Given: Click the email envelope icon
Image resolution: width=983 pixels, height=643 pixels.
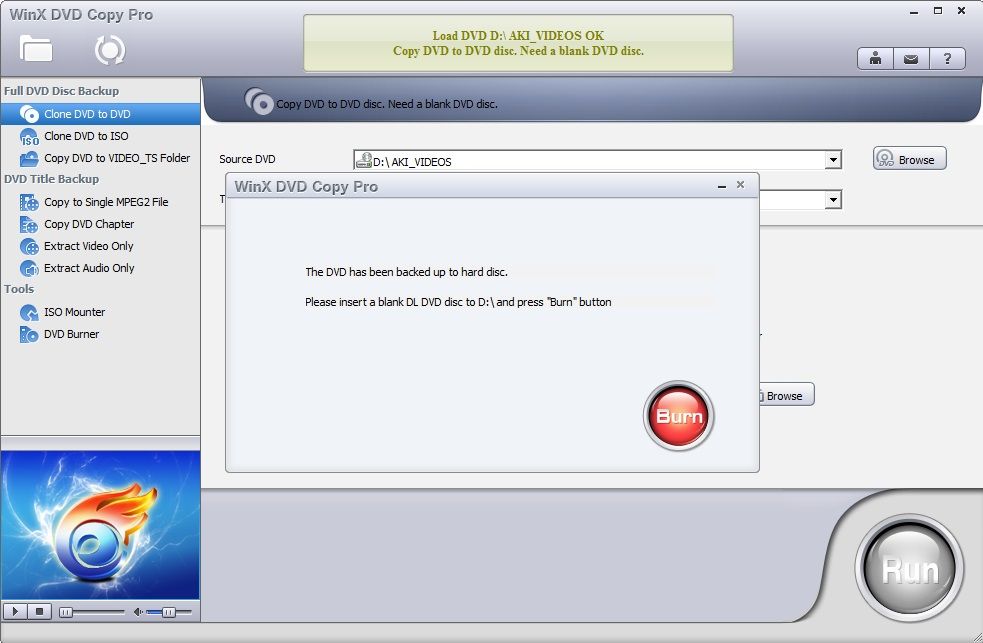Looking at the screenshot, I should [x=911, y=59].
